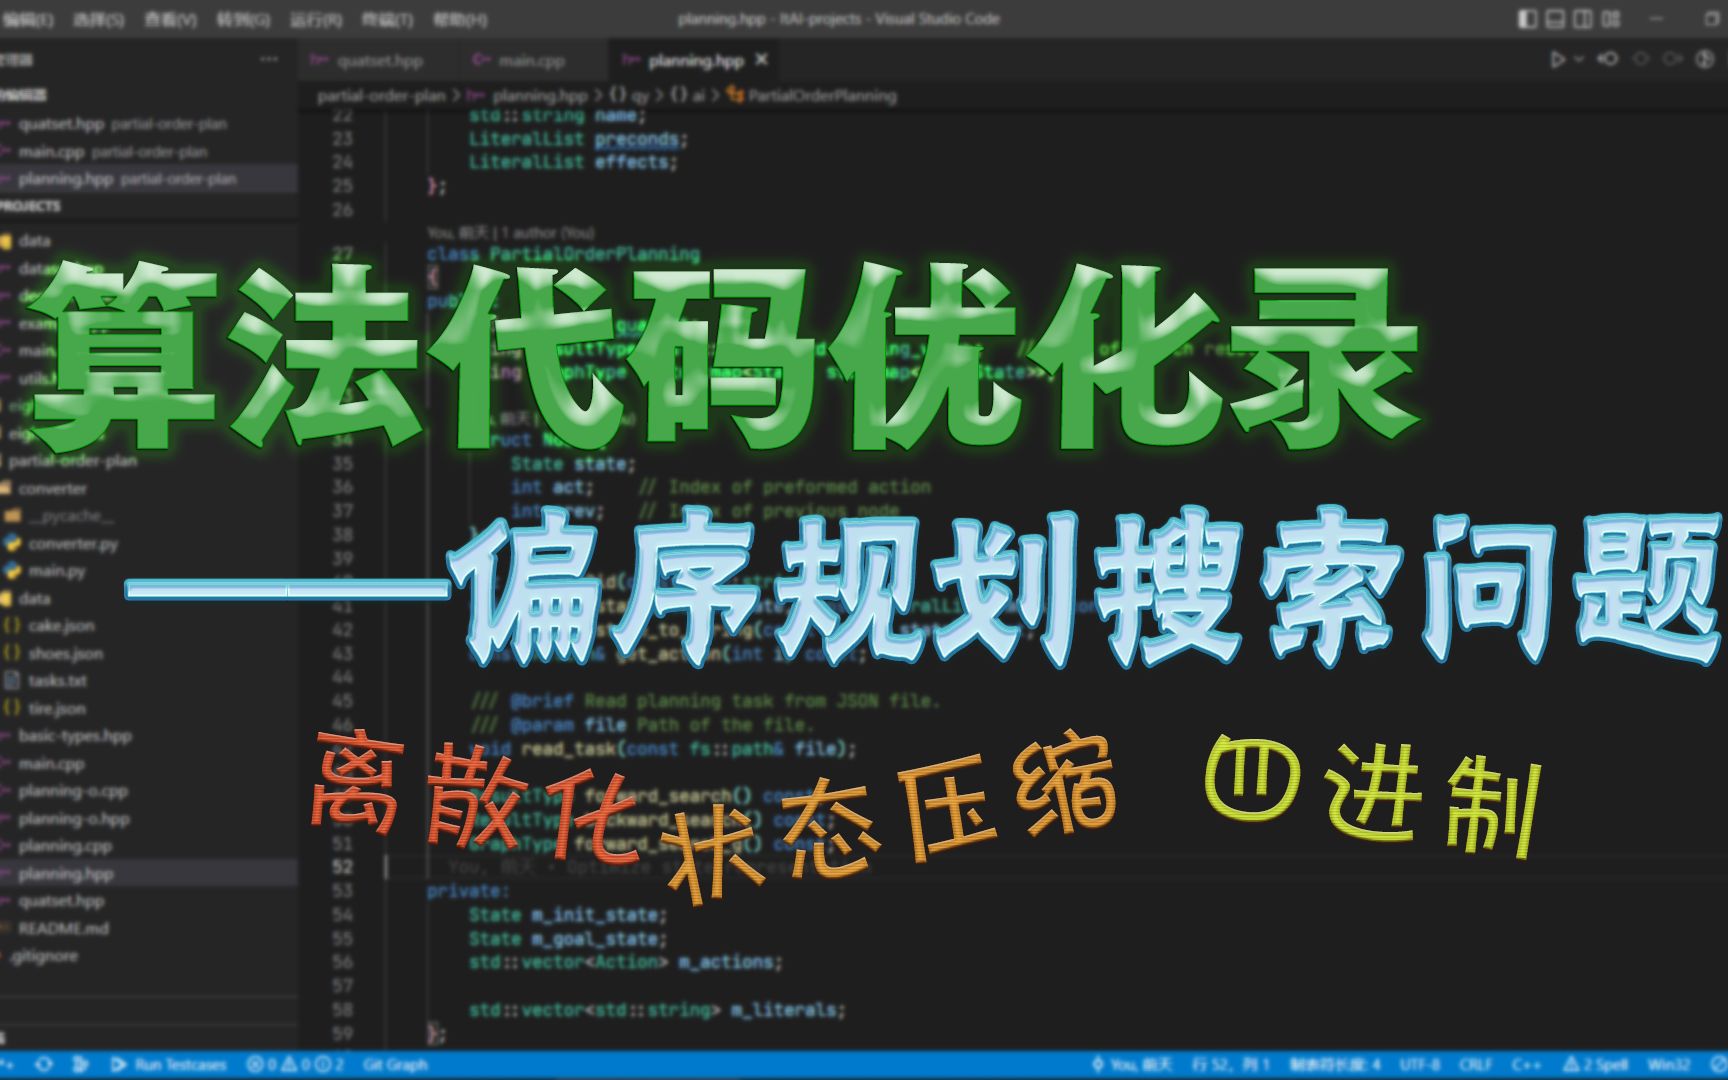This screenshot has height=1080, width=1728.
Task: Click PartialOrderPlanning class breadcrumb
Action: tap(822, 96)
